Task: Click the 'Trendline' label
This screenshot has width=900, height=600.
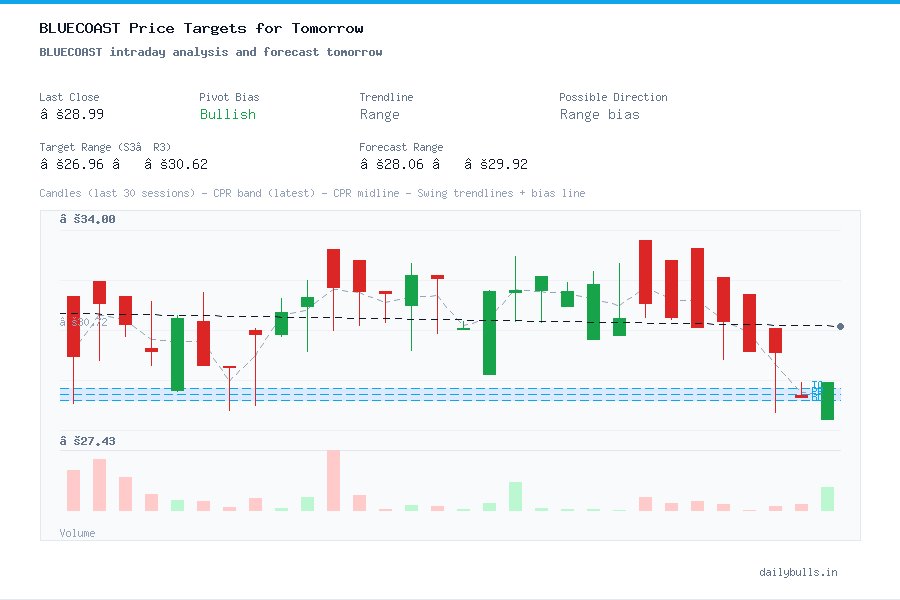Action: tap(386, 97)
